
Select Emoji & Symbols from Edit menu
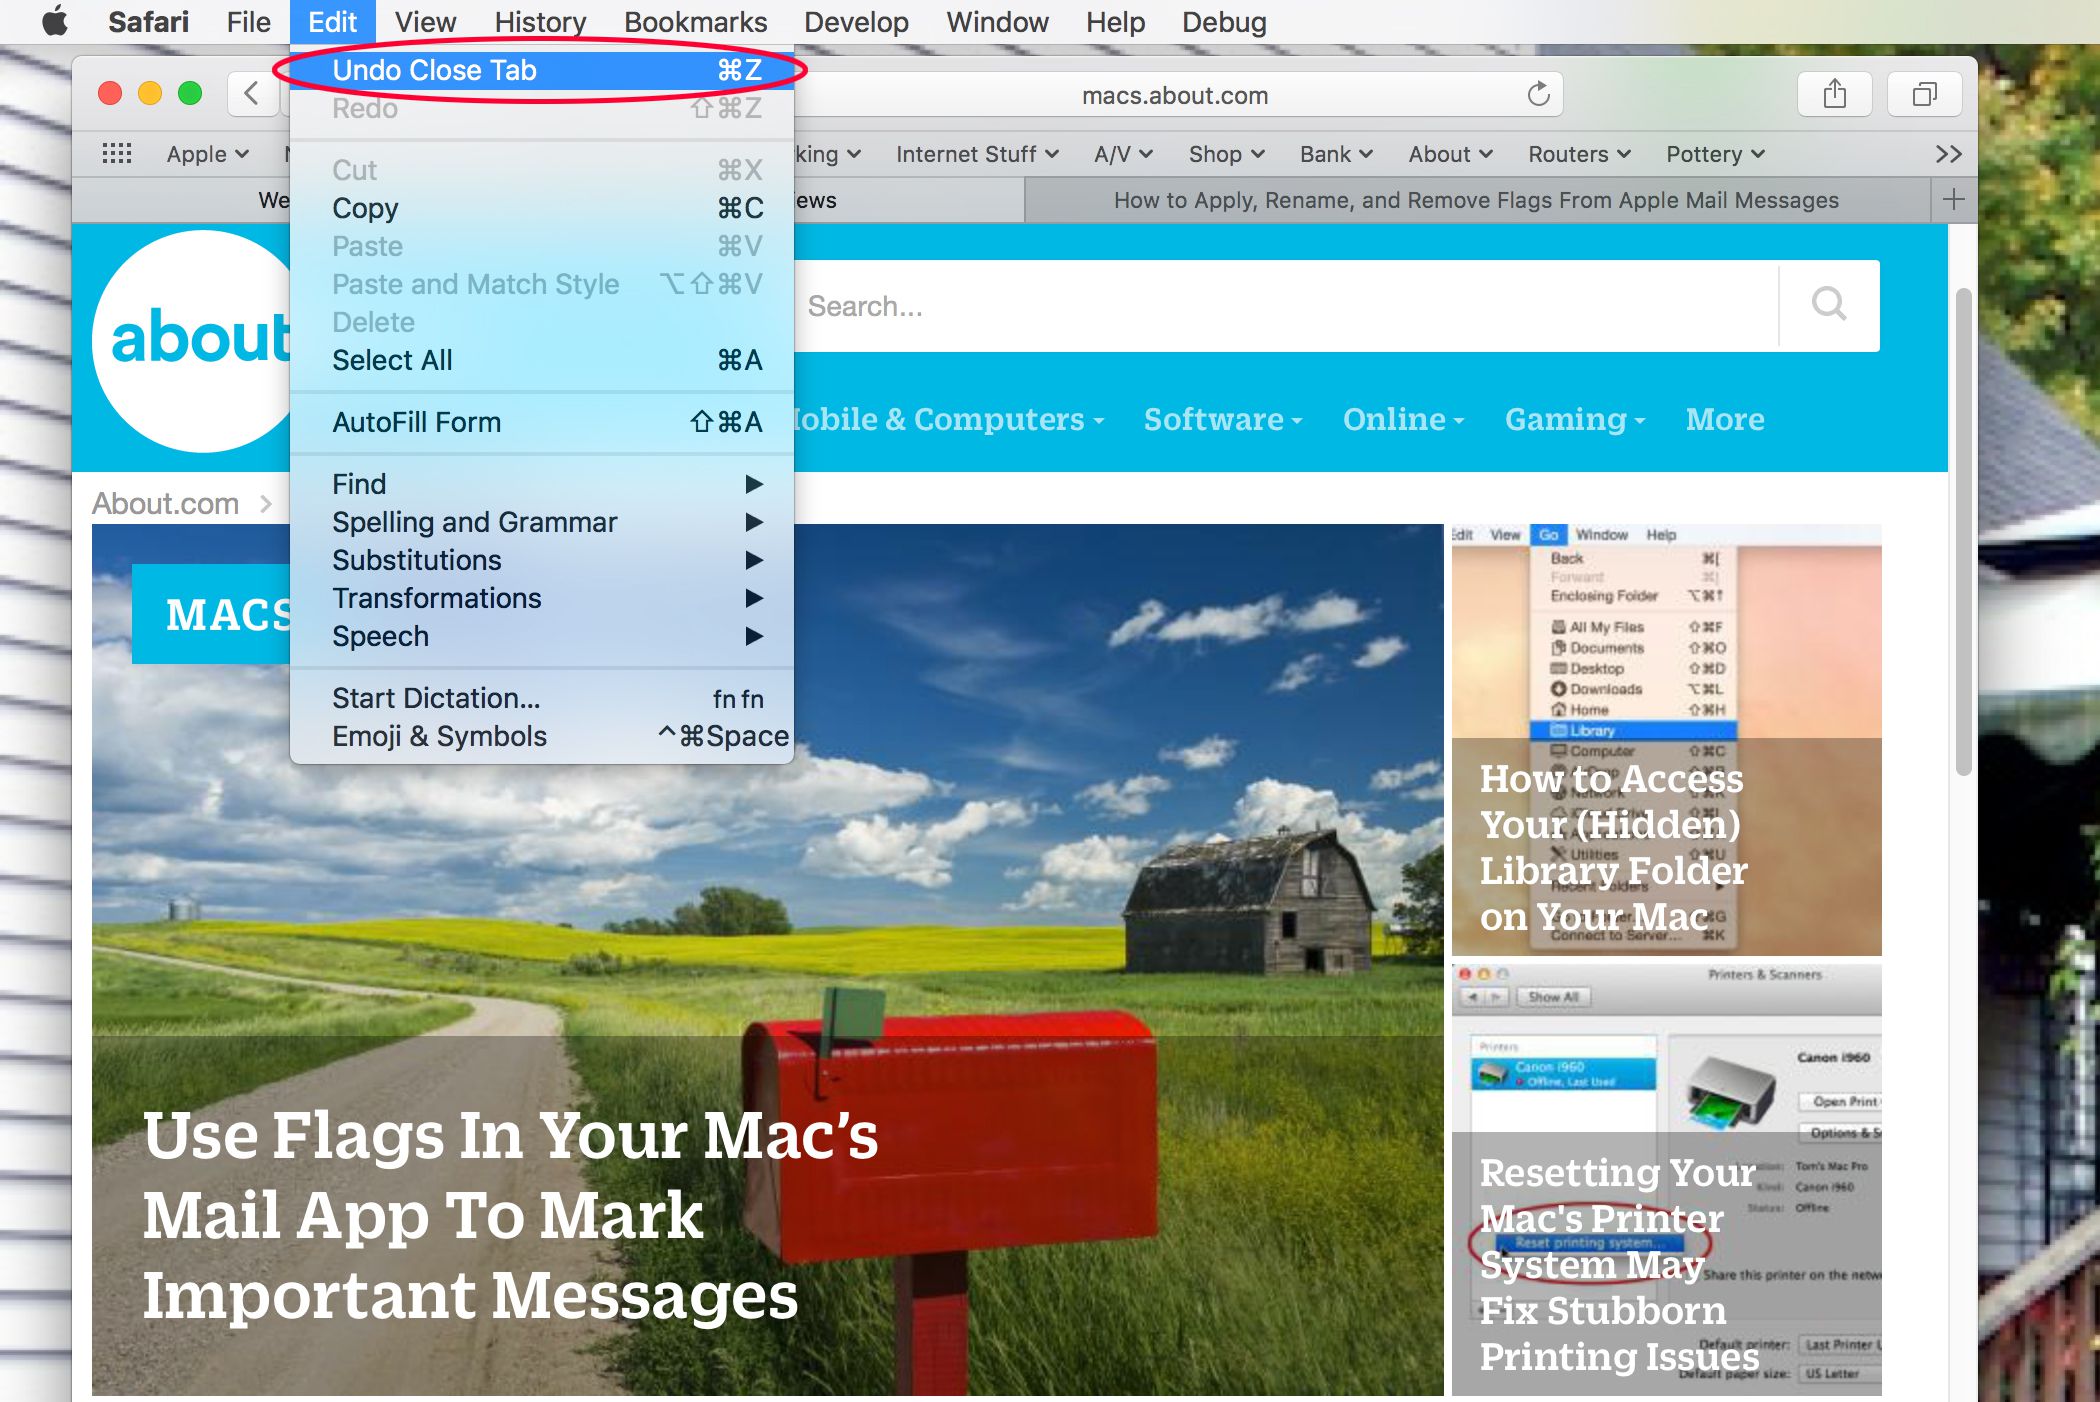point(440,735)
